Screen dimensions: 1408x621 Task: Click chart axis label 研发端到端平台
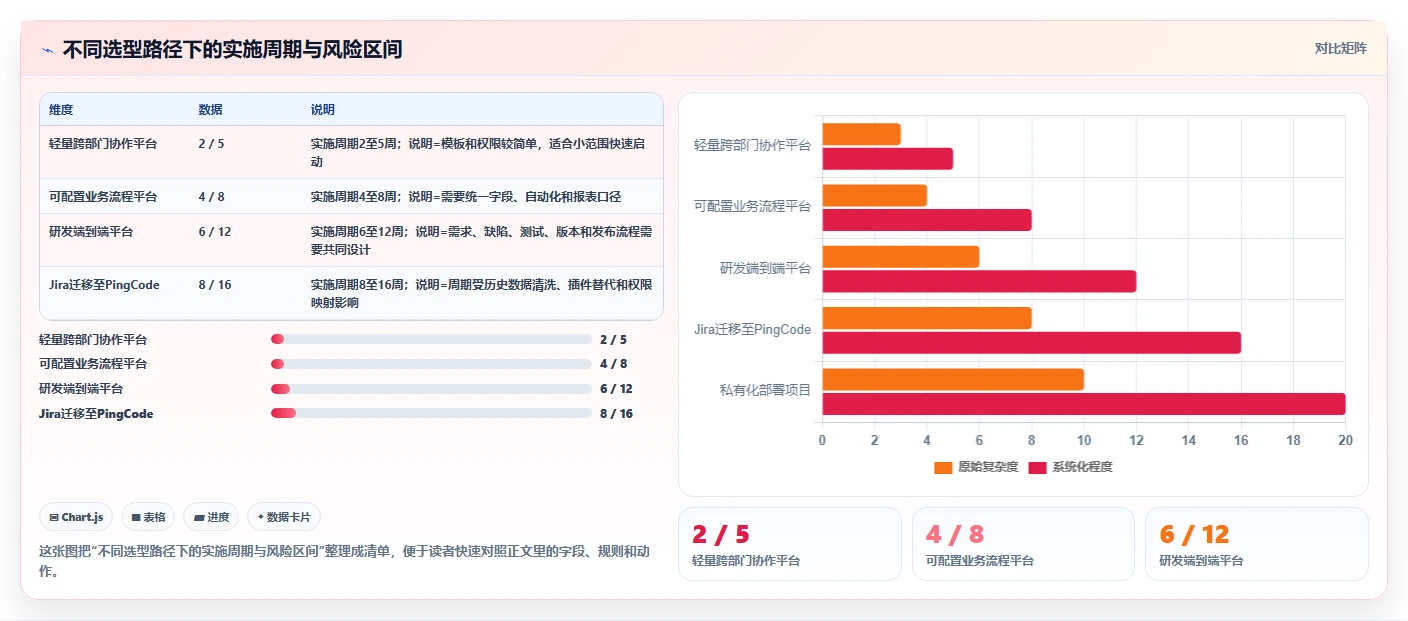(x=765, y=268)
